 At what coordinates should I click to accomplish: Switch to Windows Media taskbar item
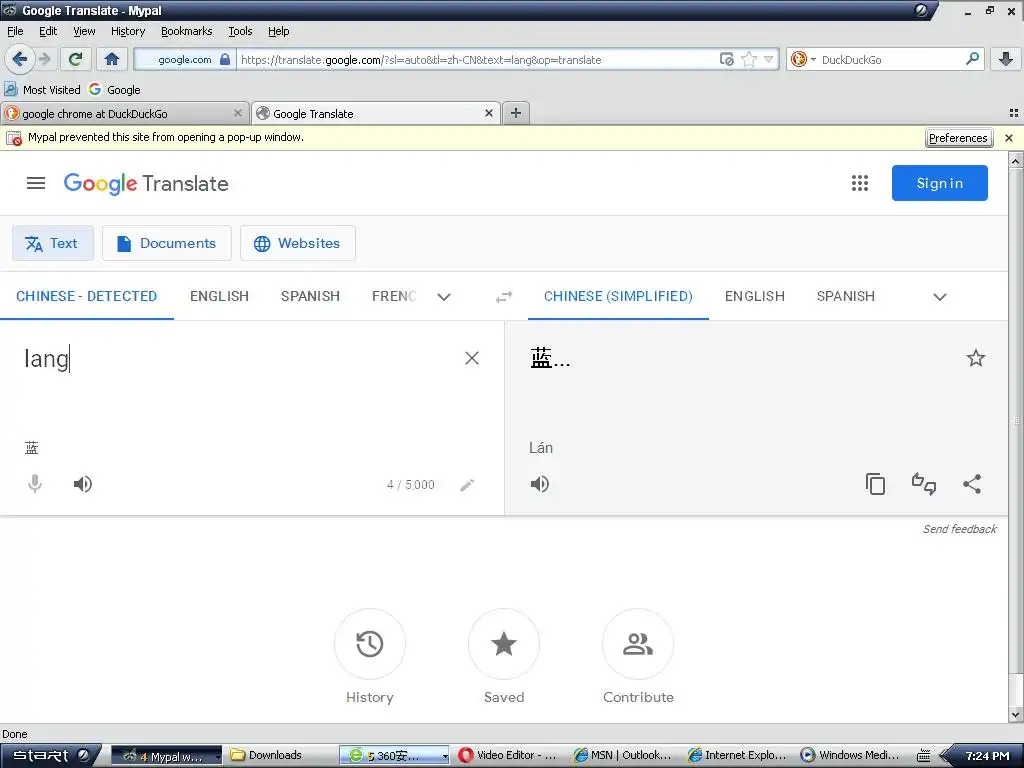point(850,756)
